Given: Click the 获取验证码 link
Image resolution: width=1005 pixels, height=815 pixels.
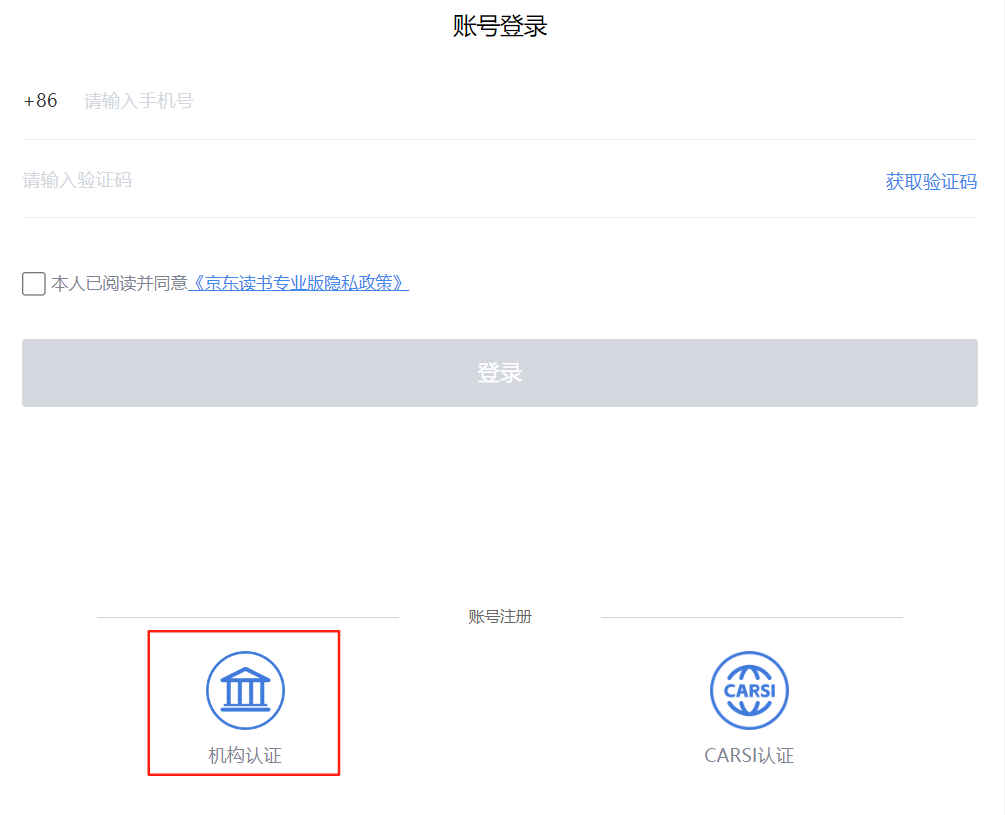Looking at the screenshot, I should click(930, 181).
